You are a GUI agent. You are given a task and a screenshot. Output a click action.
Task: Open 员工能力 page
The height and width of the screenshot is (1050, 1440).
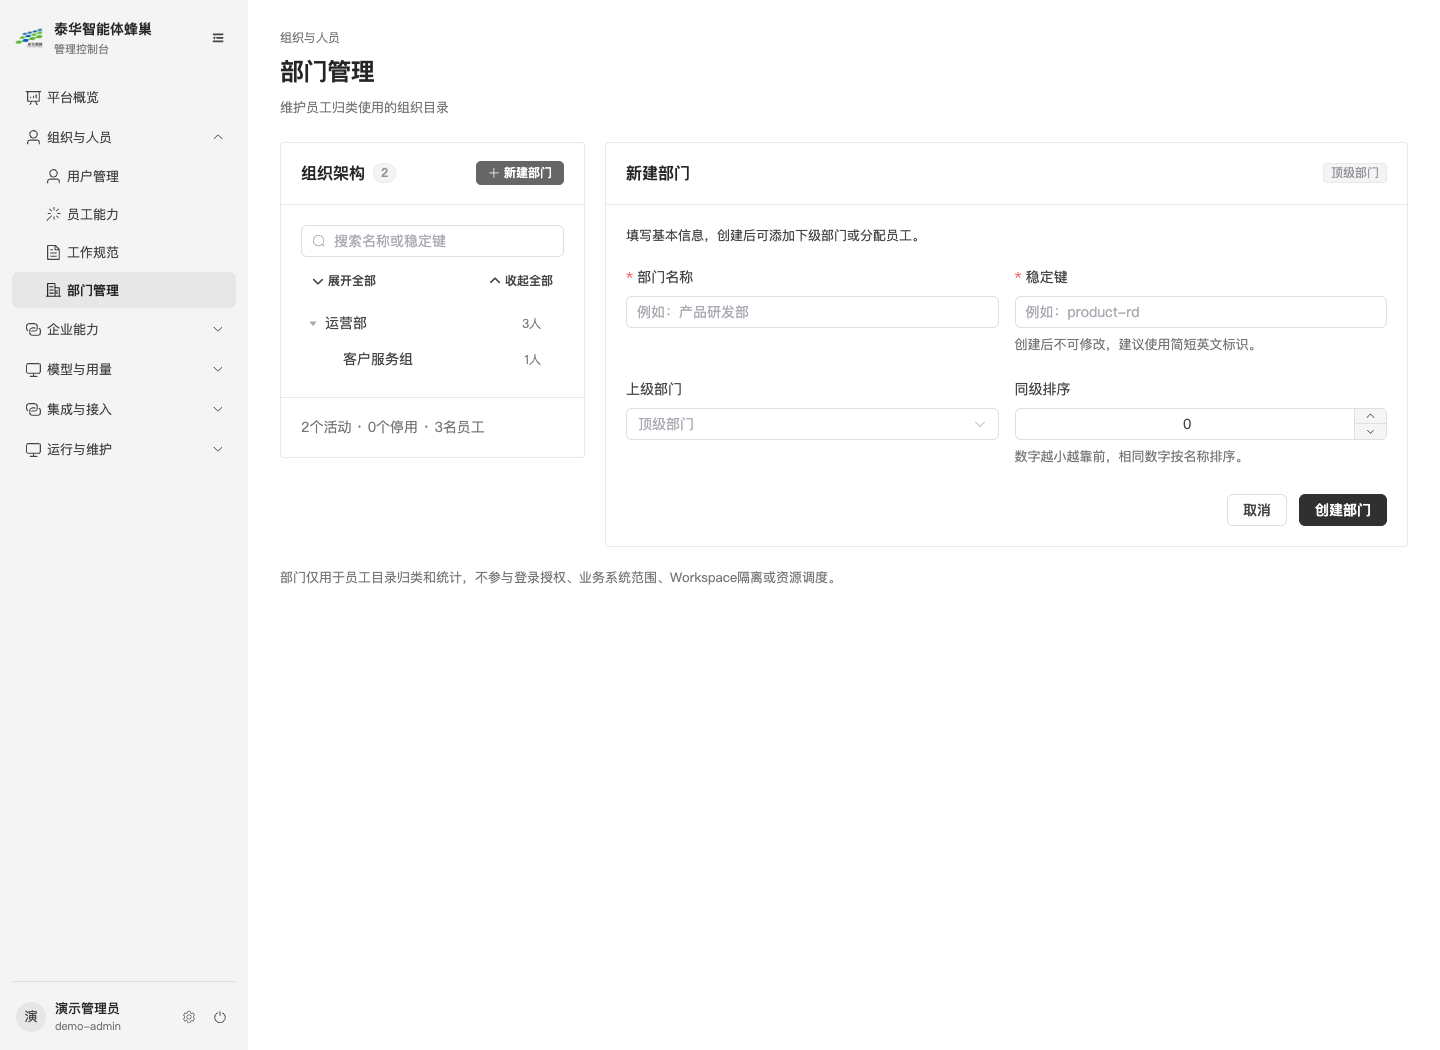tap(124, 214)
